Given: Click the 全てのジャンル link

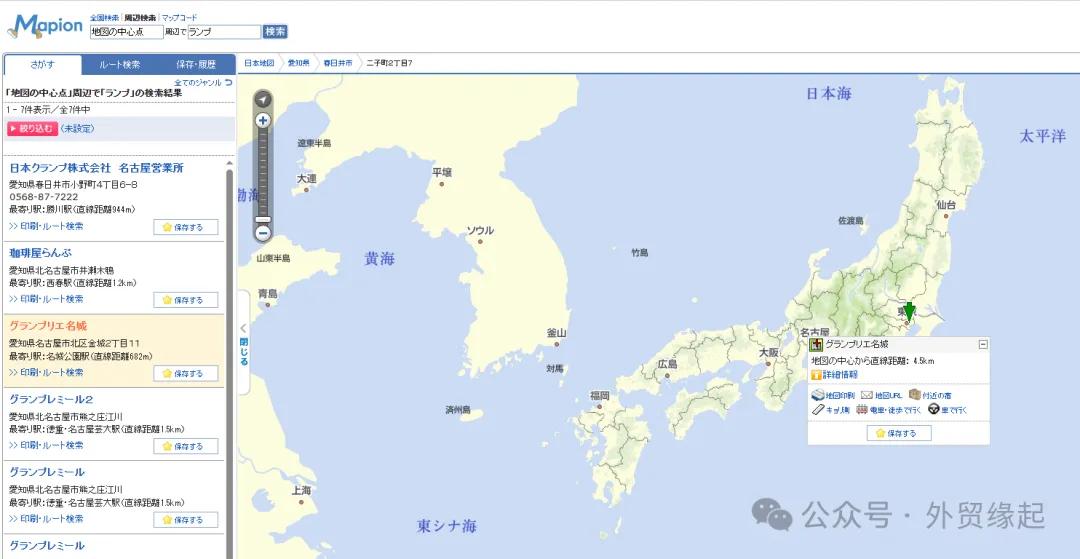Looking at the screenshot, I should (x=198, y=83).
